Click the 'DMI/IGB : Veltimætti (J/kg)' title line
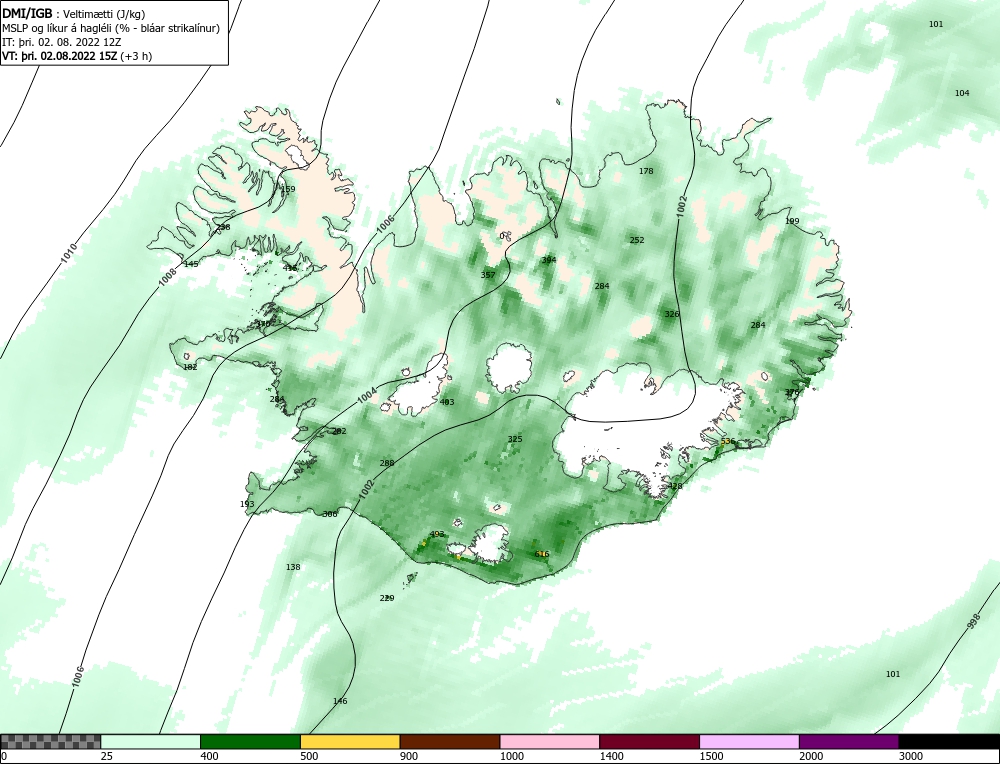The width and height of the screenshot is (1000, 764). point(73,15)
